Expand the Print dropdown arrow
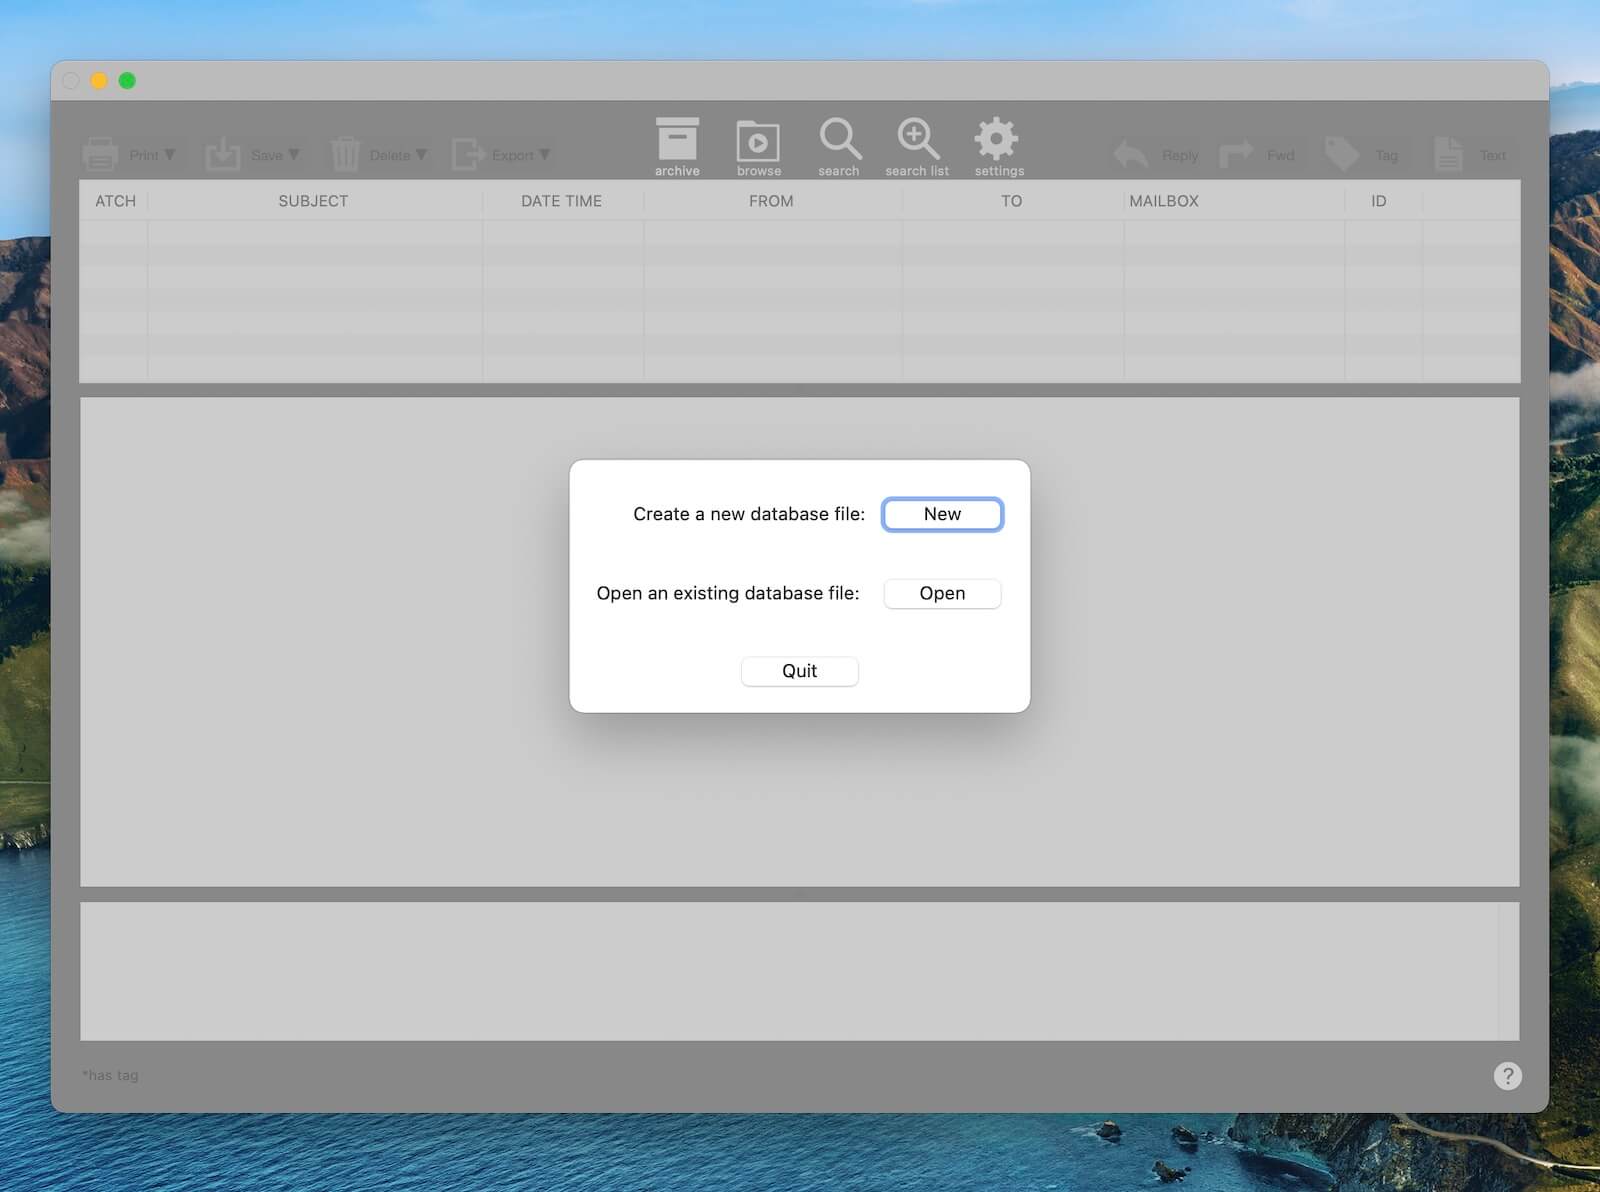This screenshot has height=1192, width=1600. coord(170,154)
